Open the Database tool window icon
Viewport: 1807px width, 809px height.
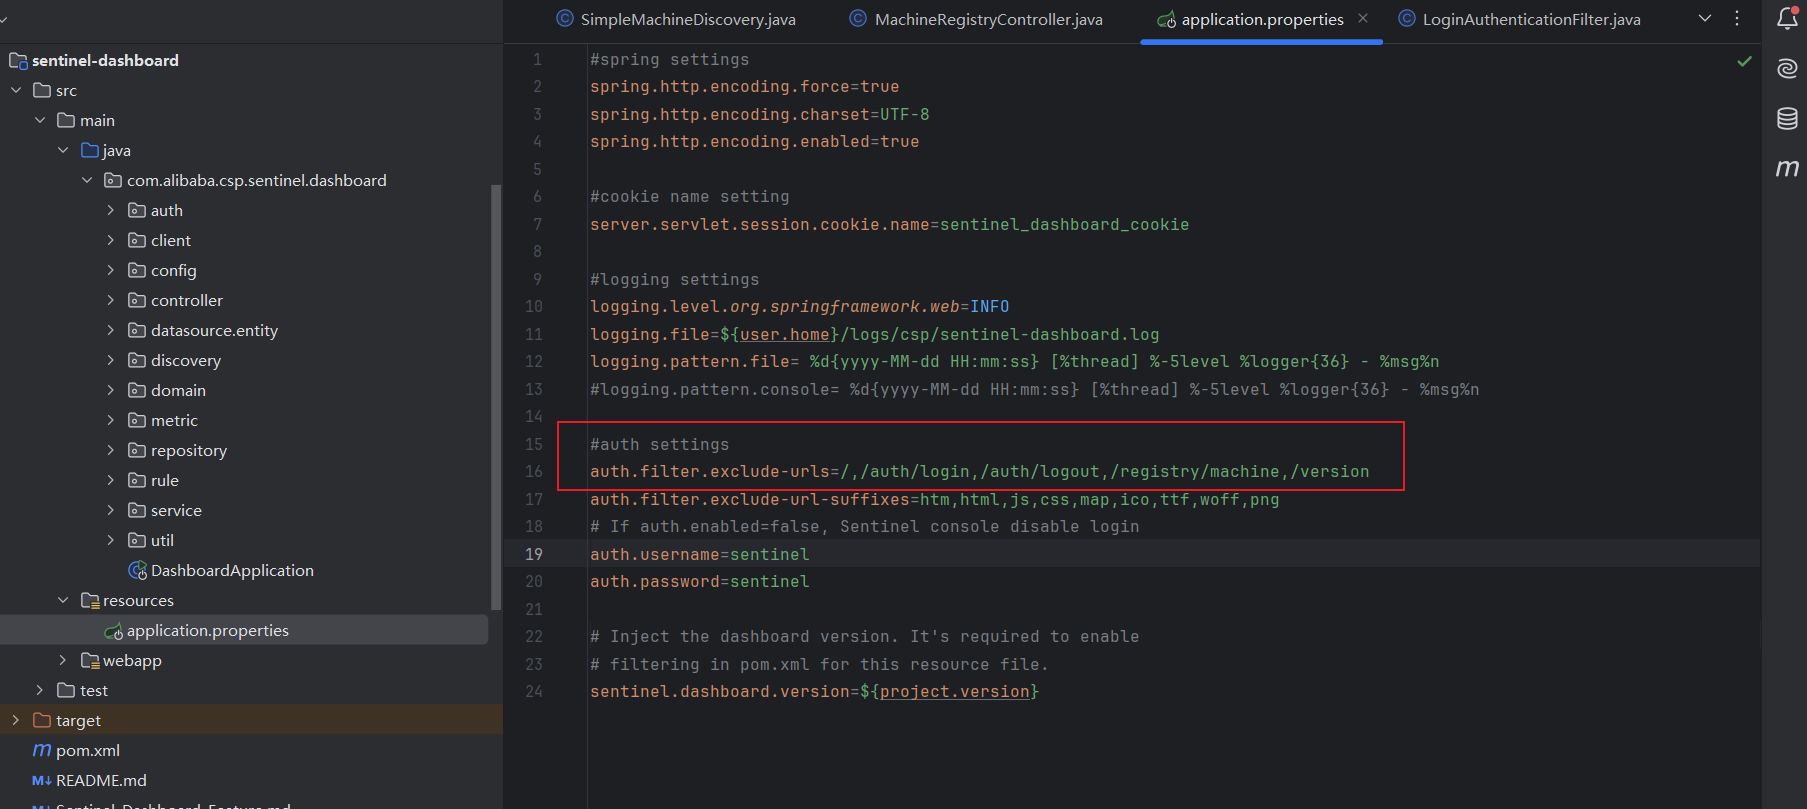pyautogui.click(x=1787, y=118)
